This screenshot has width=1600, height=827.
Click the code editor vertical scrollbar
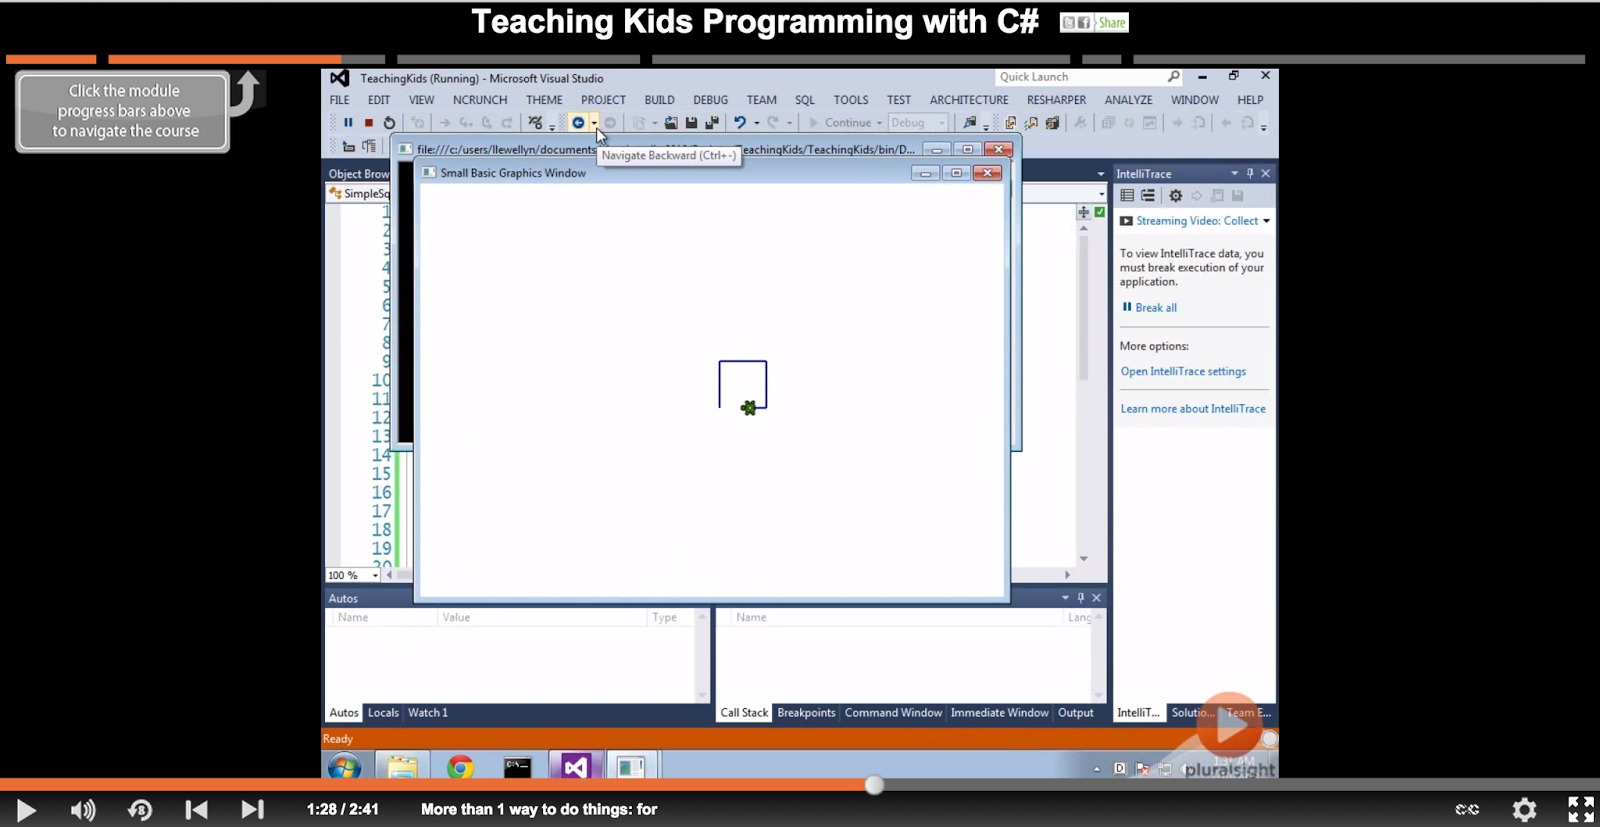tap(1083, 309)
